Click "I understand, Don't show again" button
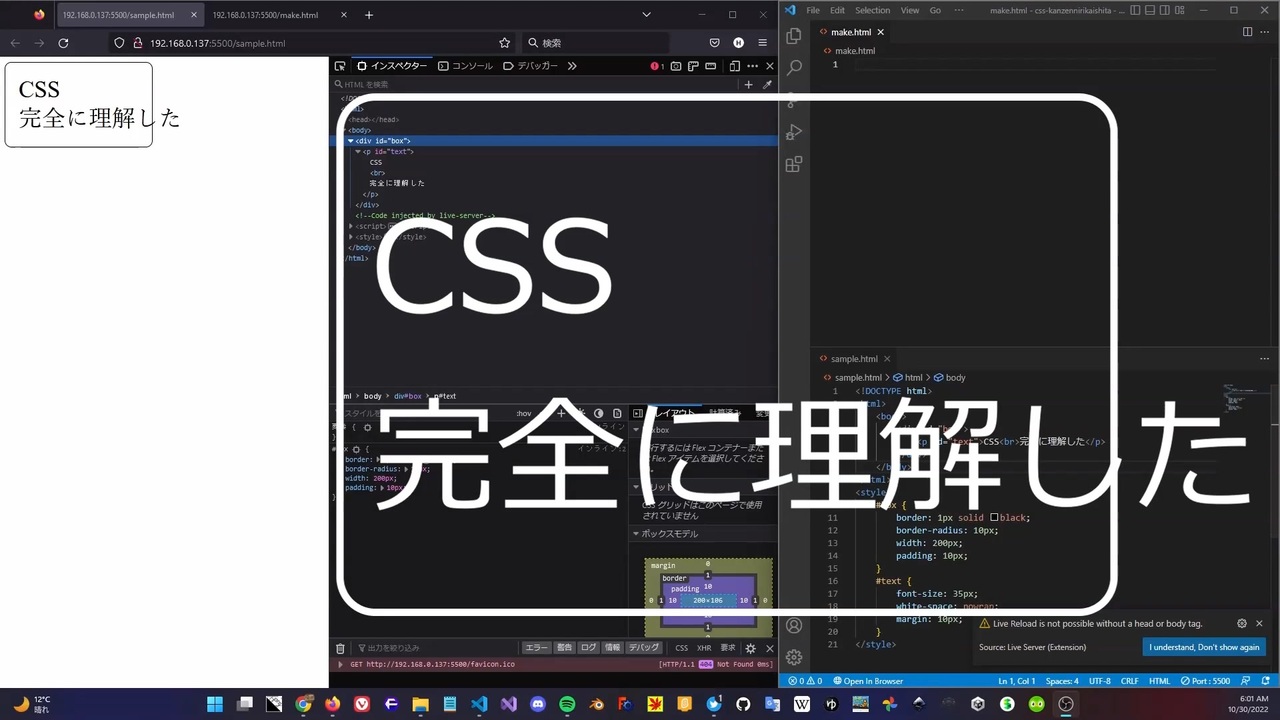The width and height of the screenshot is (1280, 720). coord(1203,647)
